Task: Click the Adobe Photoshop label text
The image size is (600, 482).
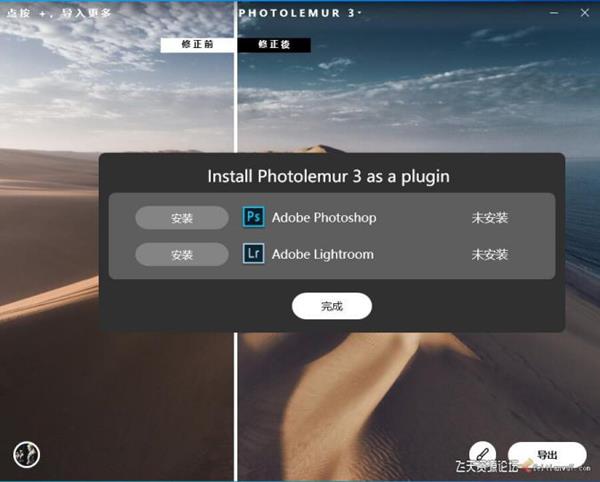Action: pos(324,217)
